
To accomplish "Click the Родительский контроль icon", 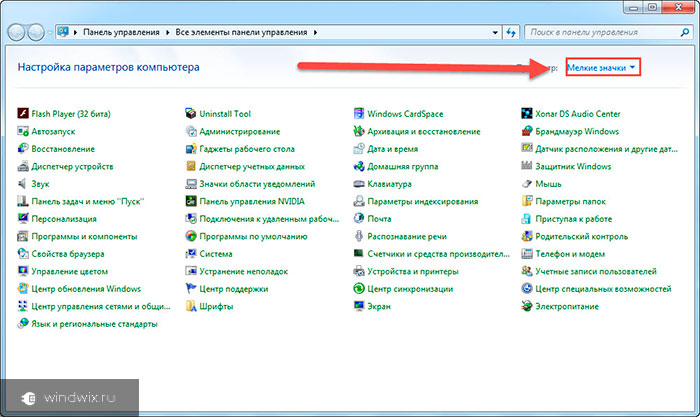I will pyautogui.click(x=527, y=236).
